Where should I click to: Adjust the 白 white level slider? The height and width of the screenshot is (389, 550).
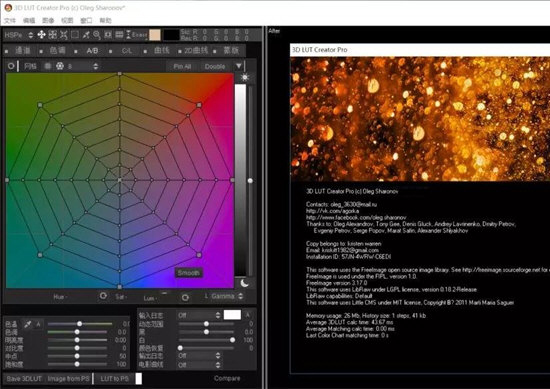(206, 340)
